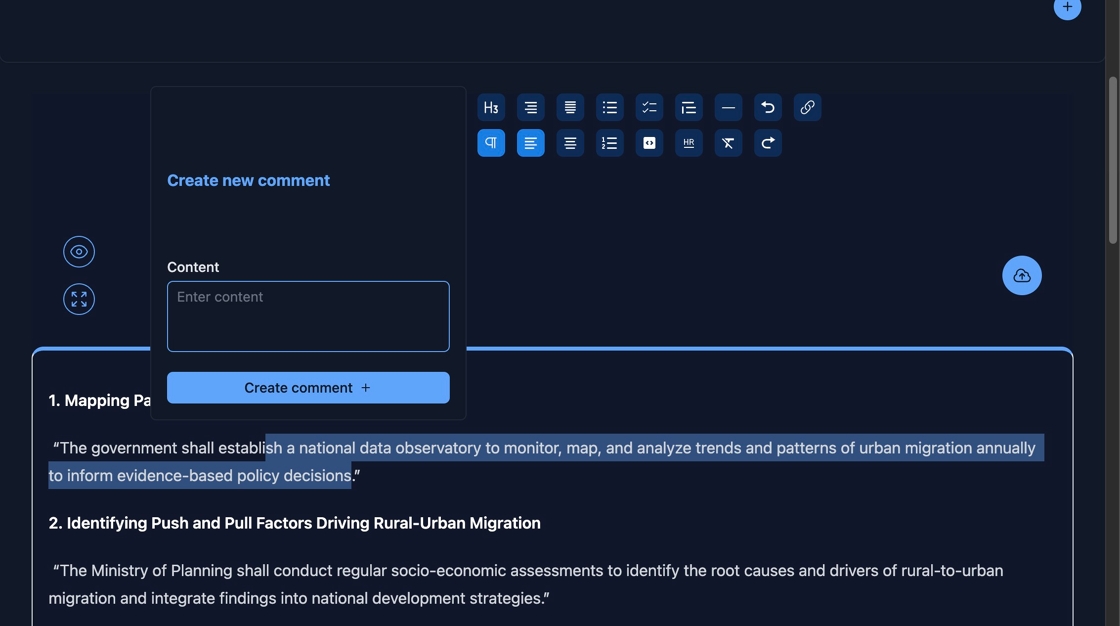Insert a numbered list

(x=609, y=144)
